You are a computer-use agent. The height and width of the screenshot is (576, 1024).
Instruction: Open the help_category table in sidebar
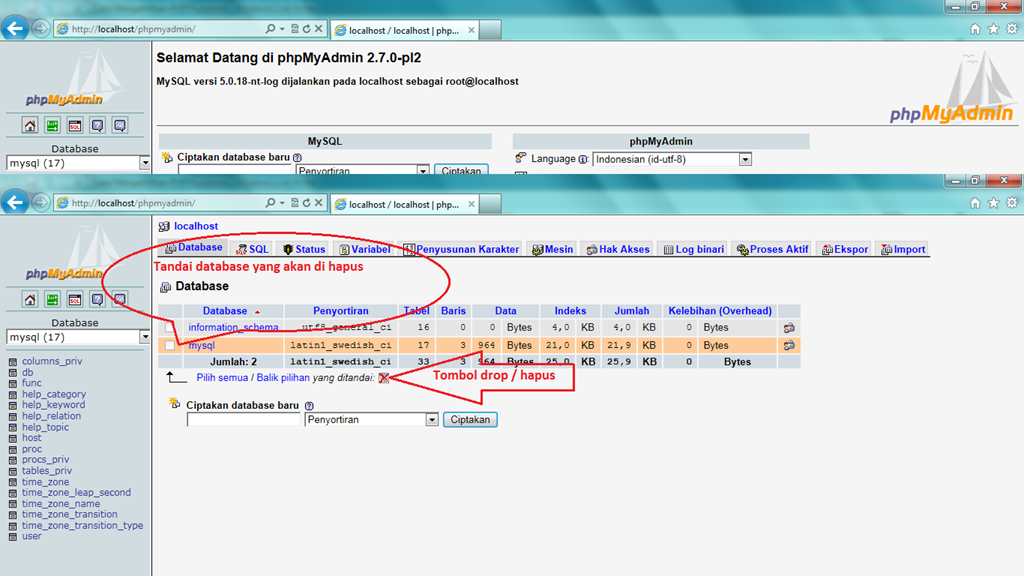pyautogui.click(x=54, y=394)
